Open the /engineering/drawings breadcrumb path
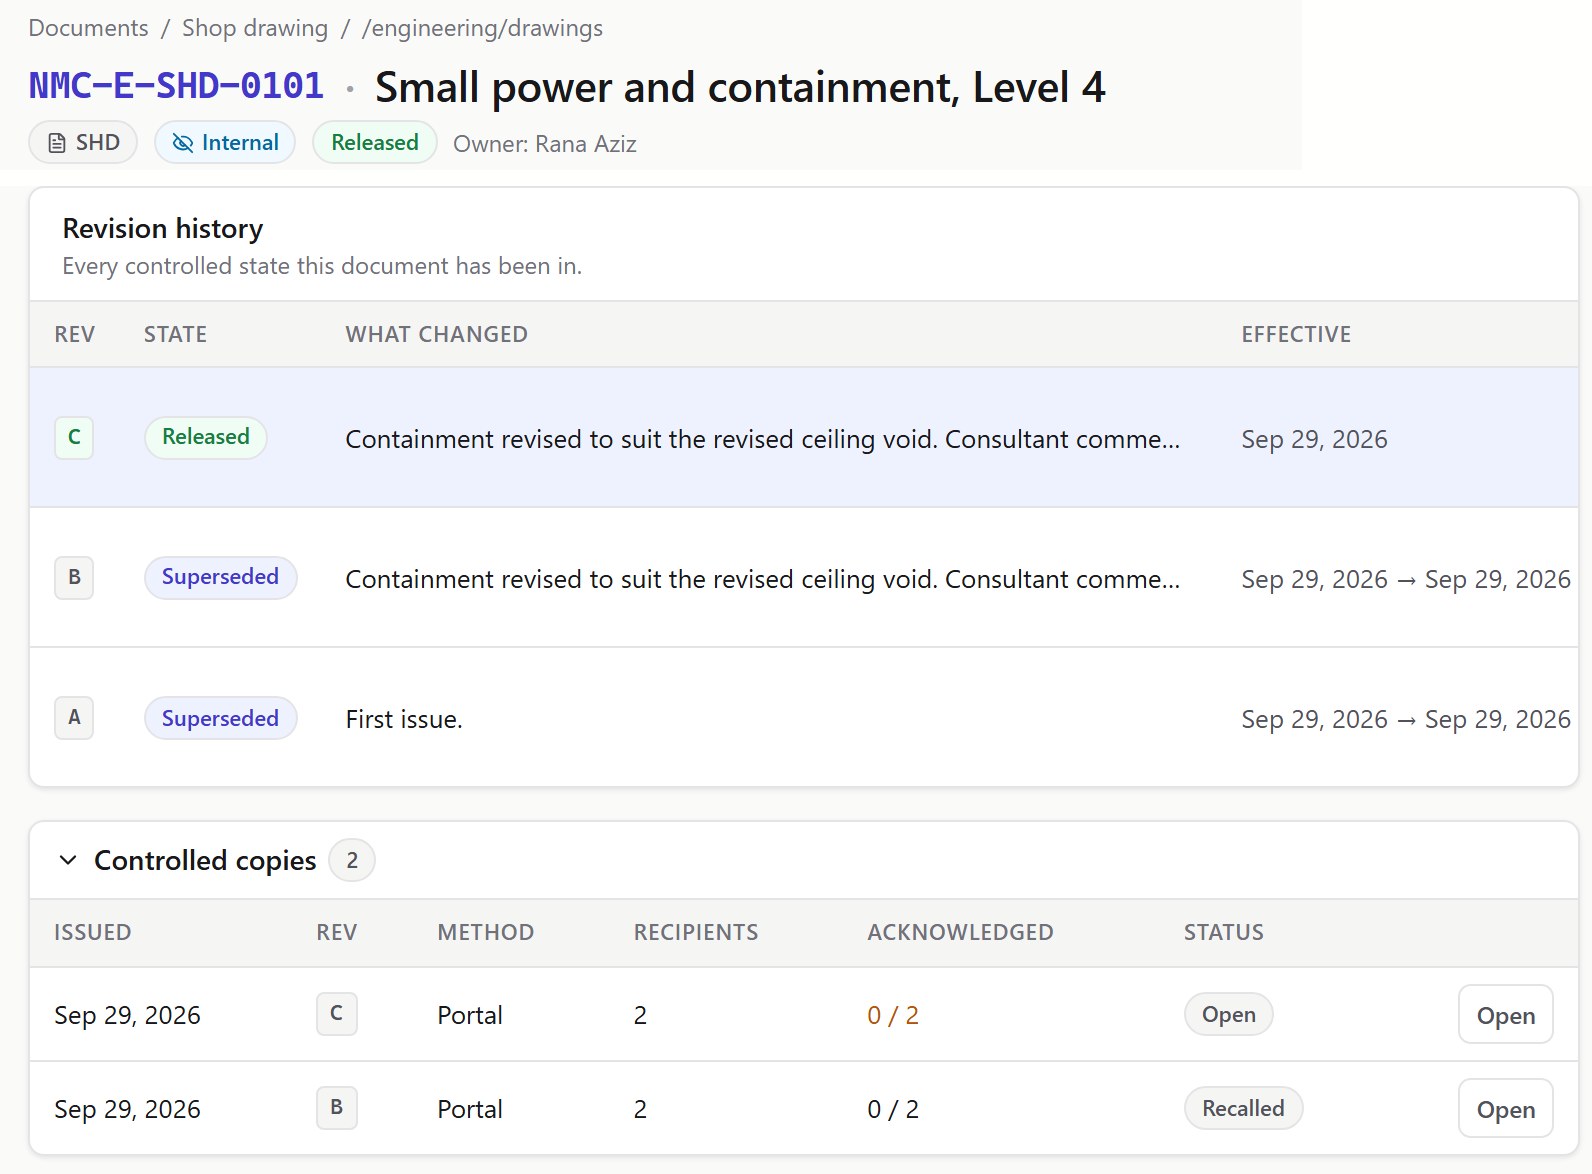1592x1174 pixels. 482,28
